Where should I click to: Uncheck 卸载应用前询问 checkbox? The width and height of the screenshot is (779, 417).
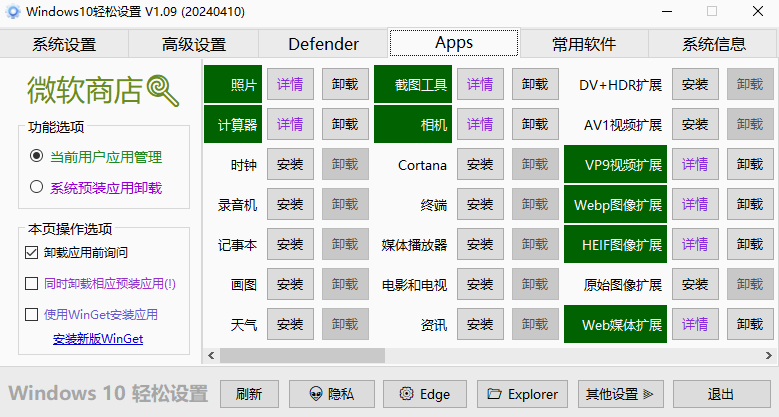coord(32,252)
